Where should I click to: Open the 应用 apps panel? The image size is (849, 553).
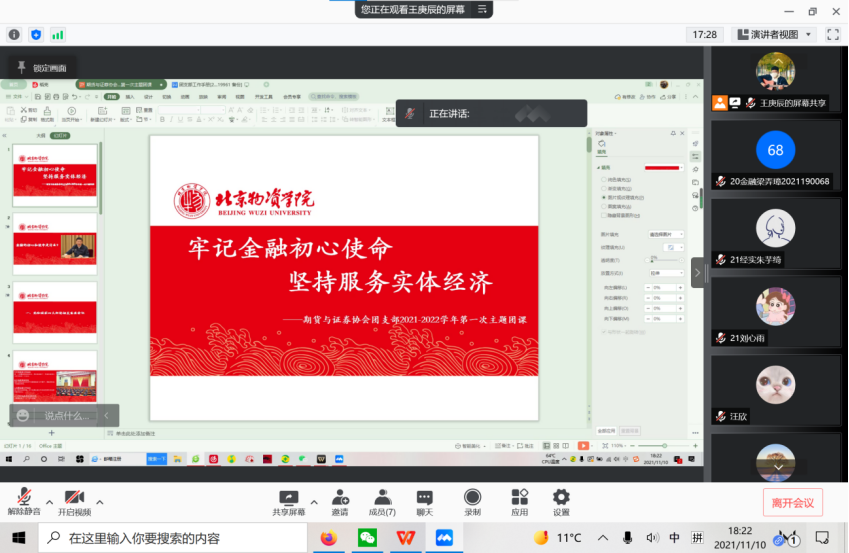click(x=519, y=499)
